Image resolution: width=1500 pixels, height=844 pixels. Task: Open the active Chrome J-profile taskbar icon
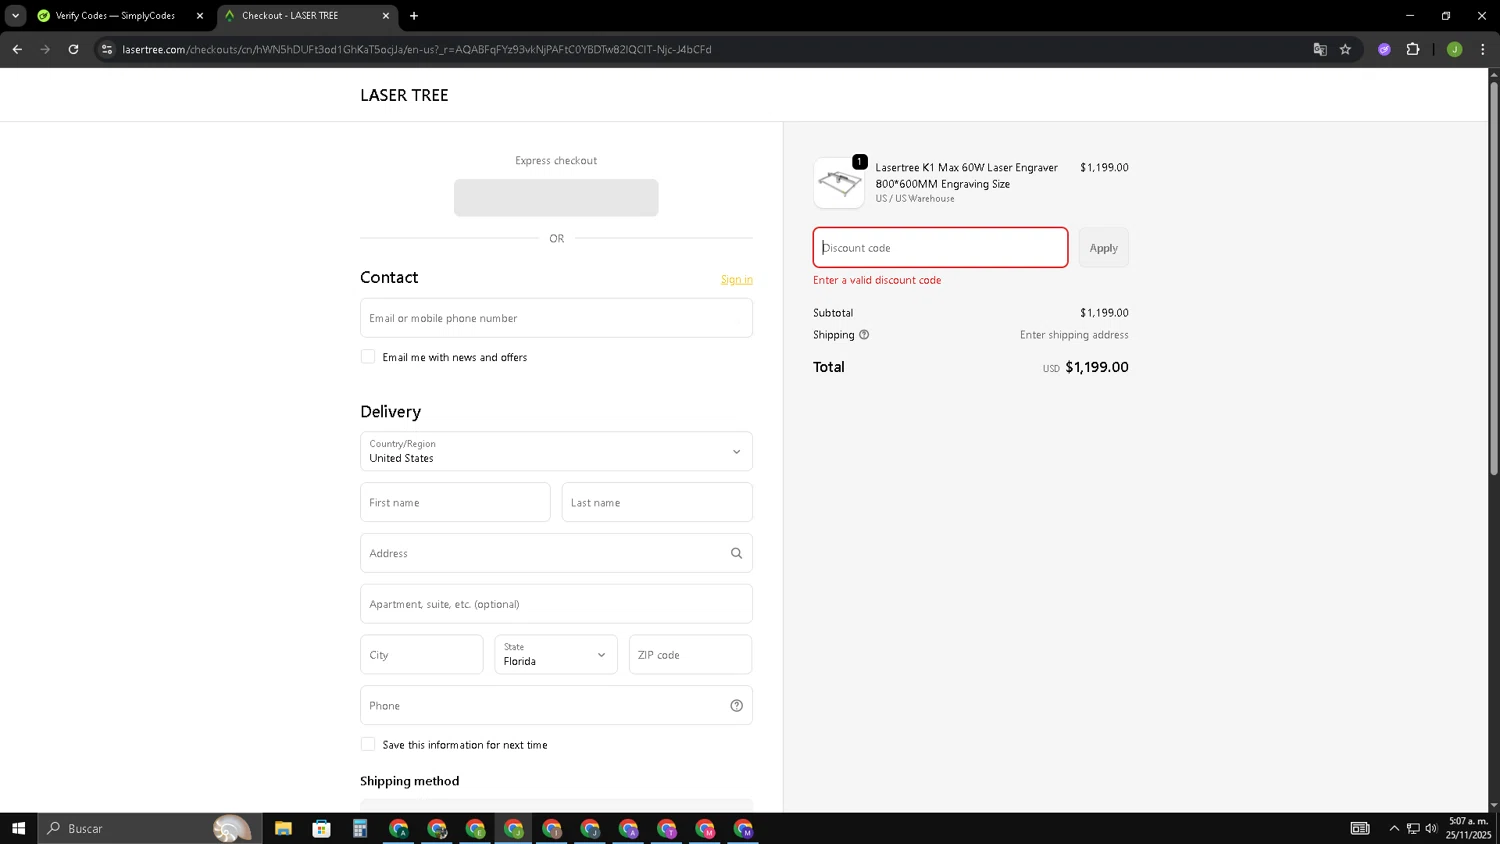(x=513, y=828)
